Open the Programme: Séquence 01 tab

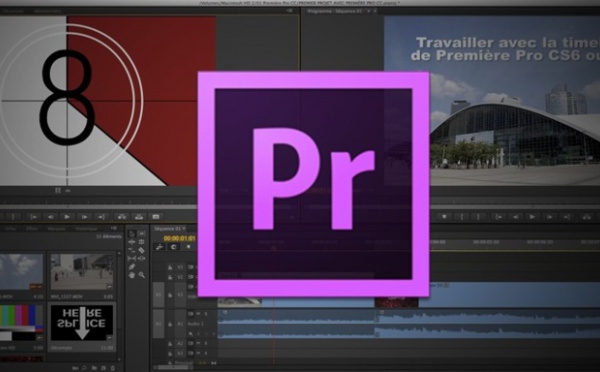pyautogui.click(x=335, y=11)
